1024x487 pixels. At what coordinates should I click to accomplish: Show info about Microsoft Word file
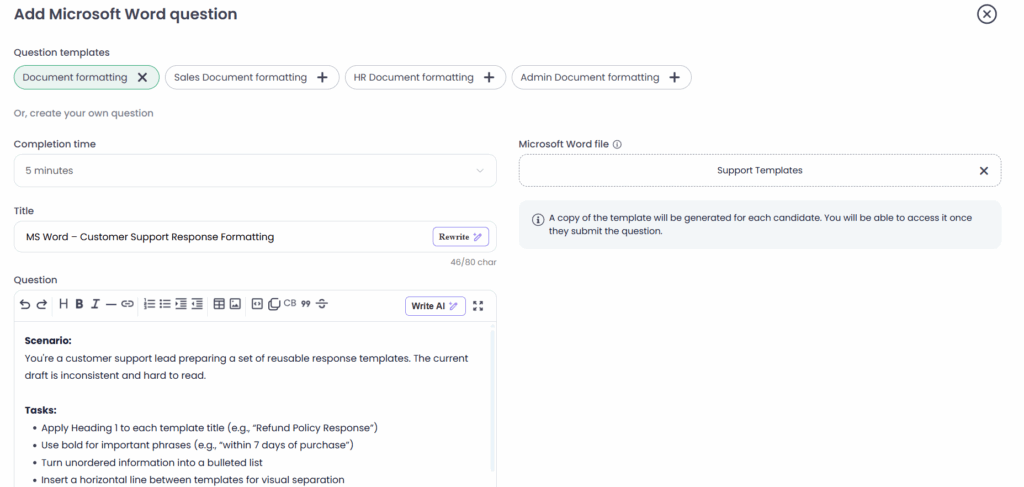pos(617,144)
